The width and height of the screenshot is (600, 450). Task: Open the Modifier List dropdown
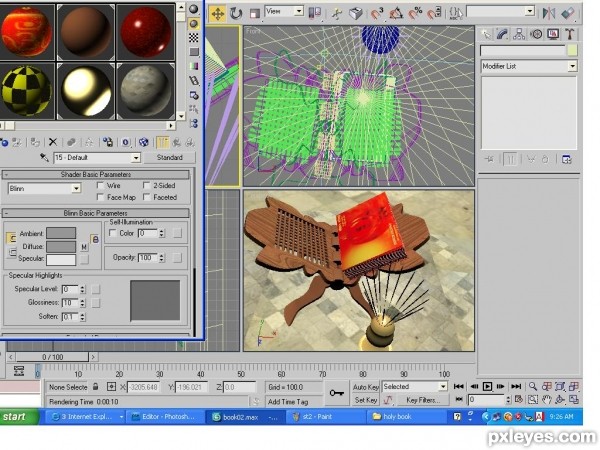coord(572,66)
